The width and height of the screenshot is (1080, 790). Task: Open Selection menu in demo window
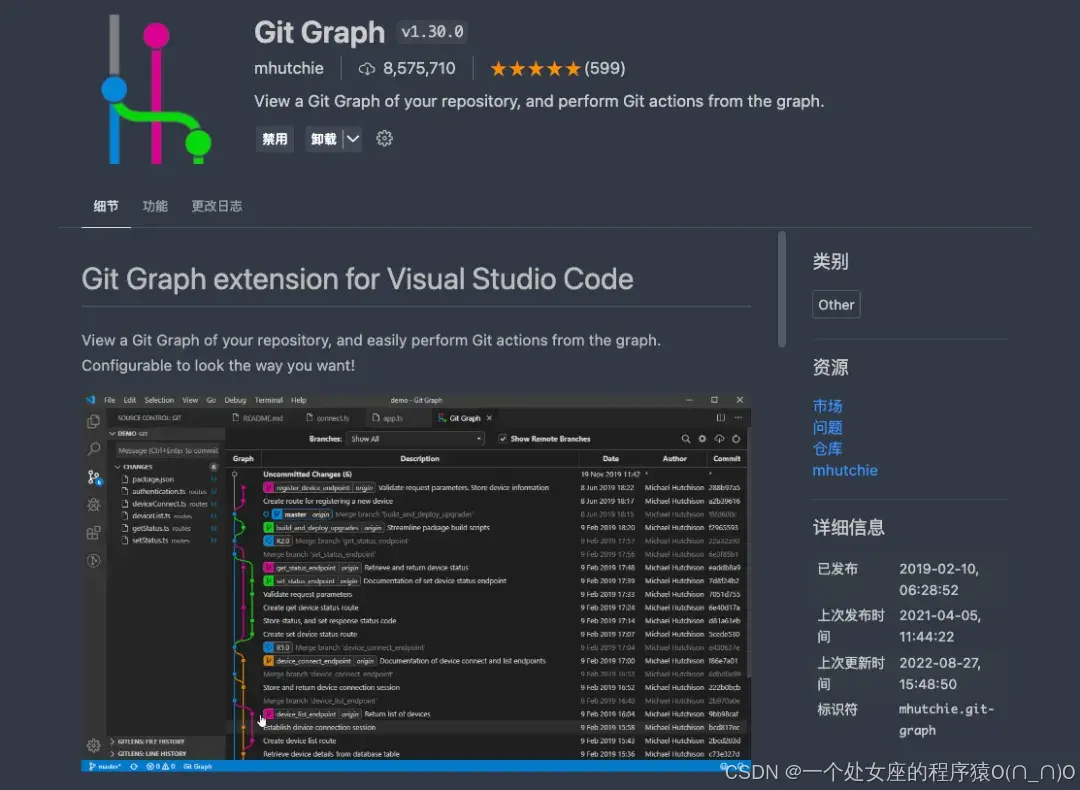pos(159,400)
